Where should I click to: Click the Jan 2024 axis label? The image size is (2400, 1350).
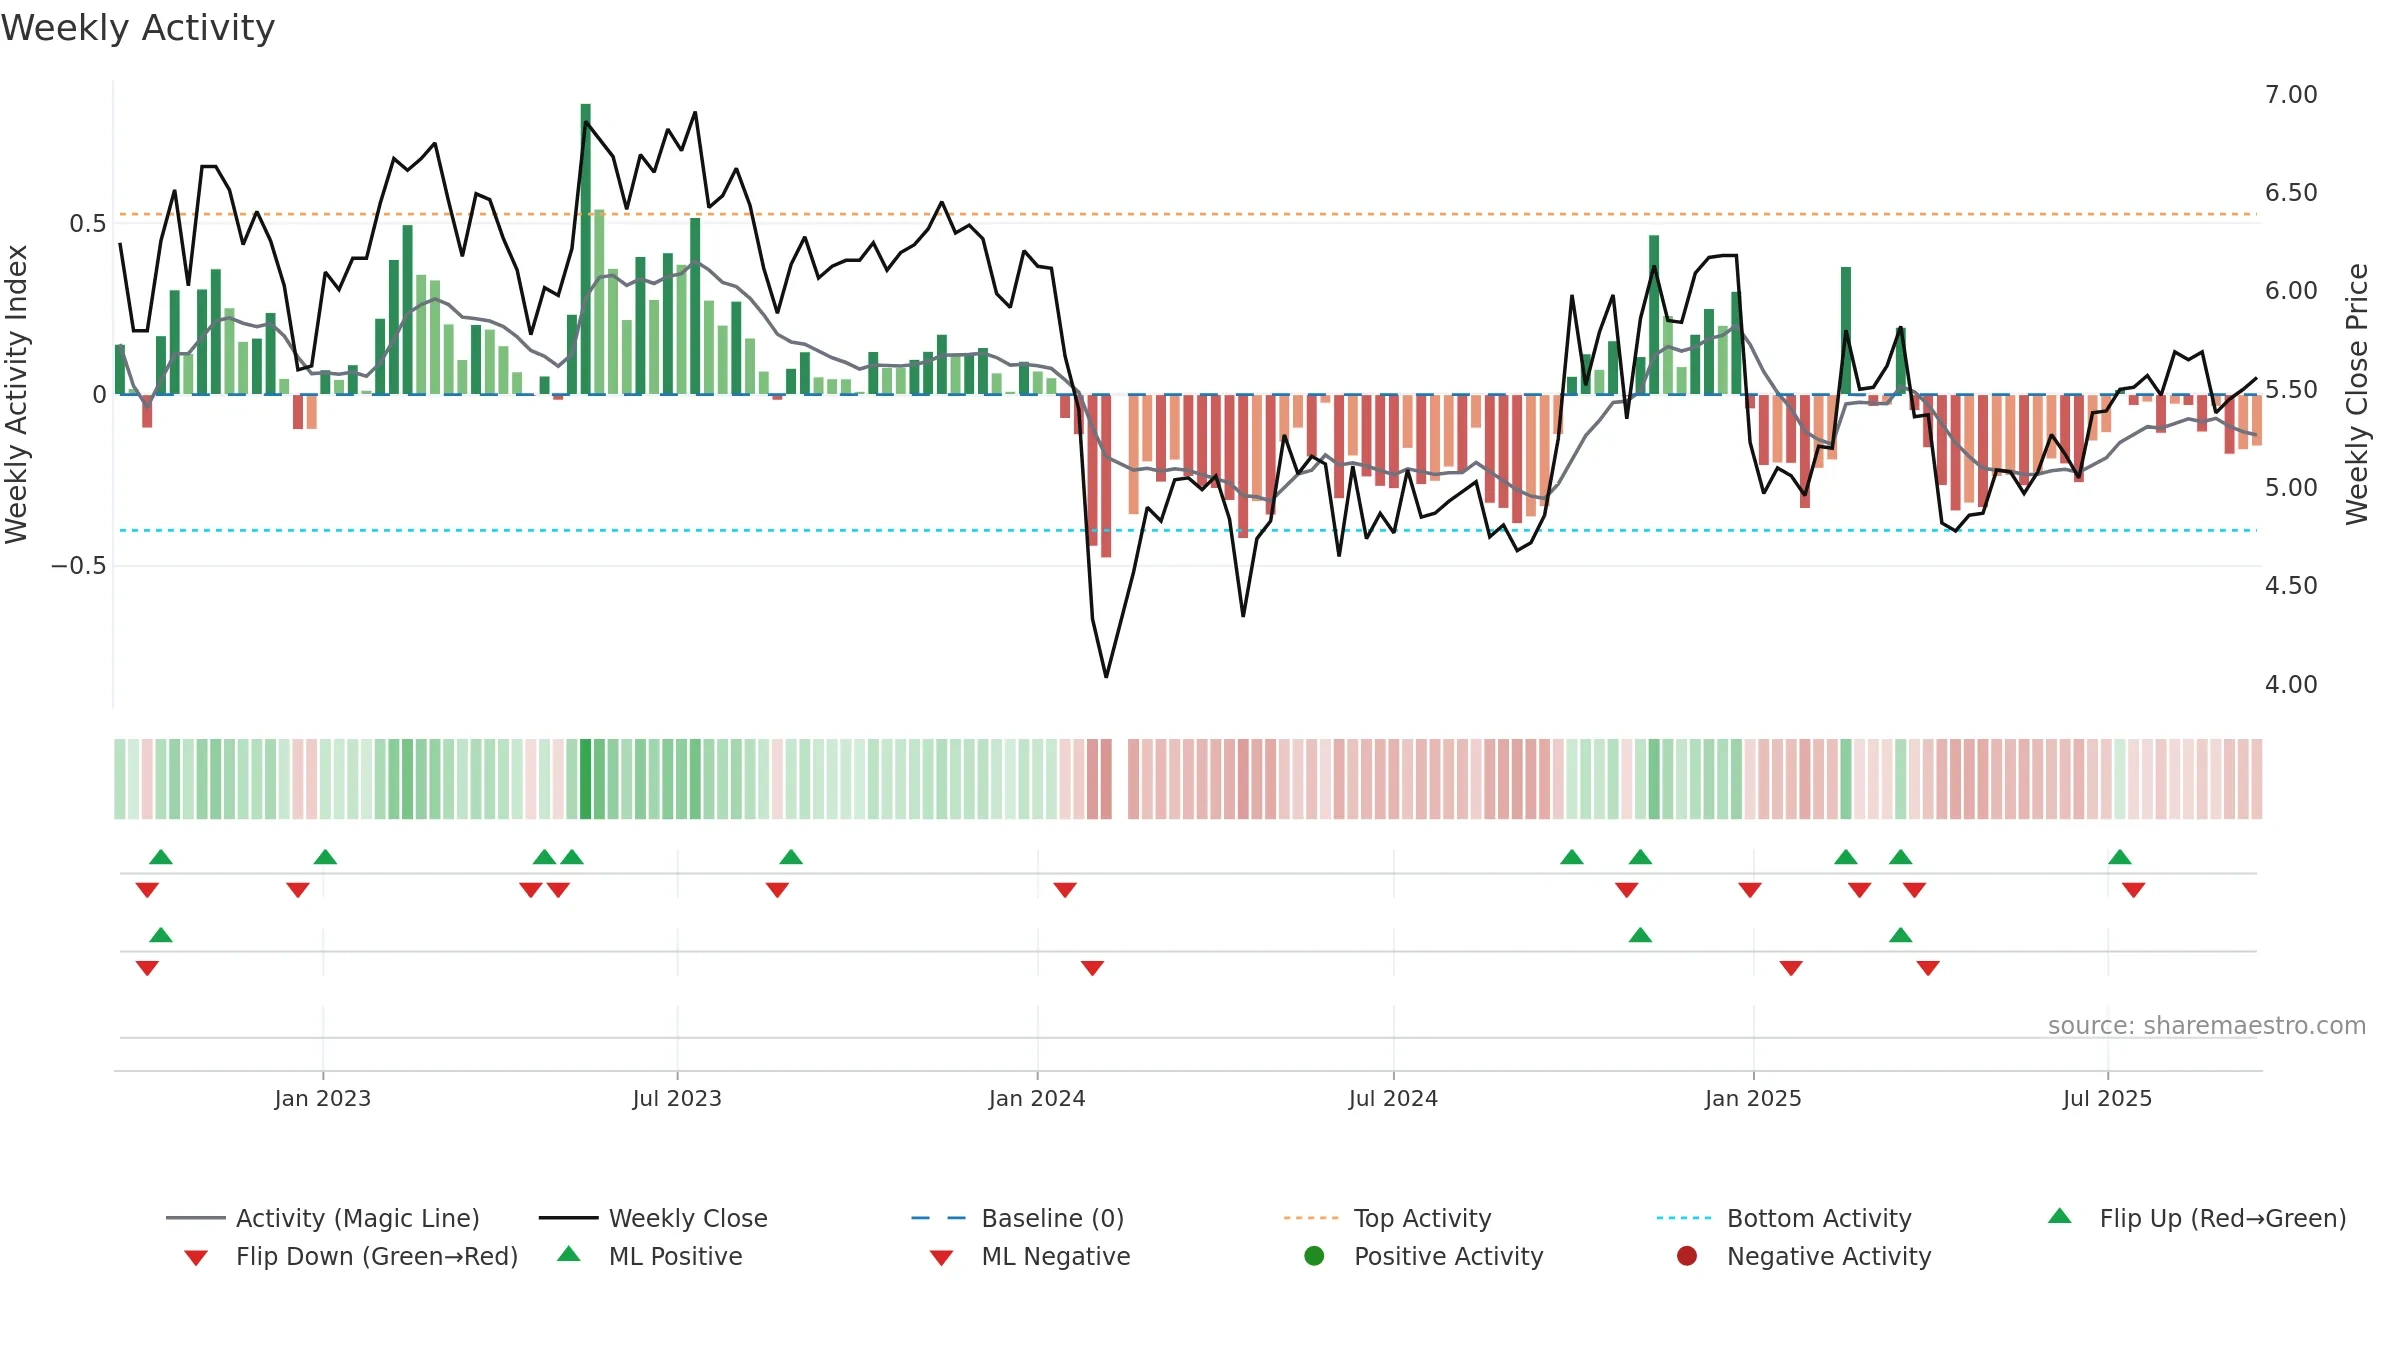1037,1098
